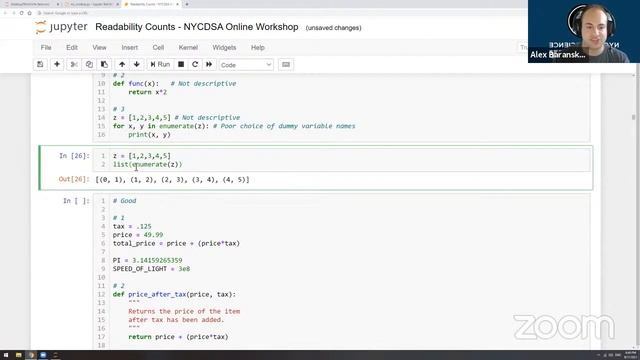640x360 pixels.
Task: Rename notebook title Readability Counts - NYCDSA Online Workshop
Action: click(197, 27)
